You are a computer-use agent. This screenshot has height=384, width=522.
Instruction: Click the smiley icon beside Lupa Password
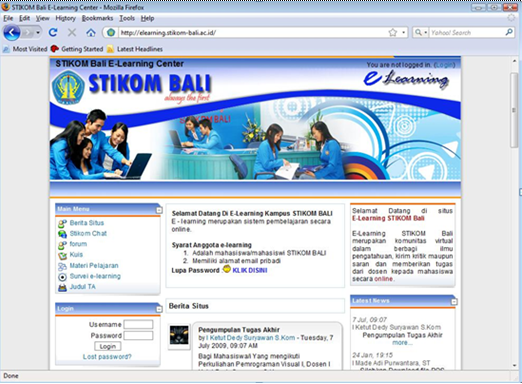click(x=227, y=269)
